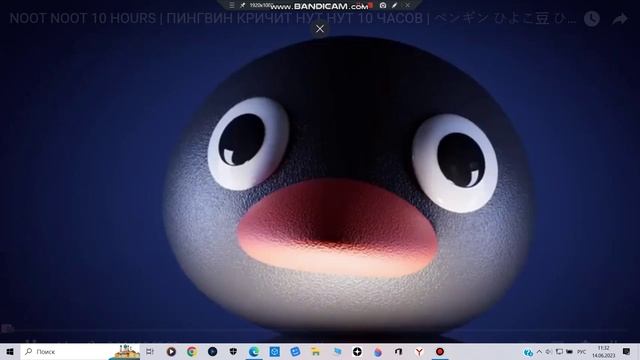Viewport: 640px width, 360px height.
Task: Click the volume speaker tray icon
Action: click(549, 351)
